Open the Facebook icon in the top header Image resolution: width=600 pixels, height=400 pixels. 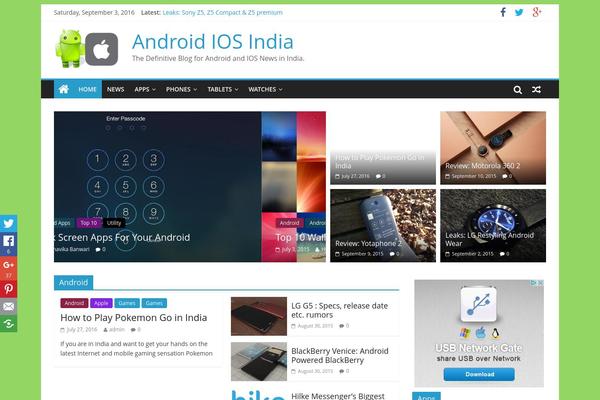tap(503, 12)
